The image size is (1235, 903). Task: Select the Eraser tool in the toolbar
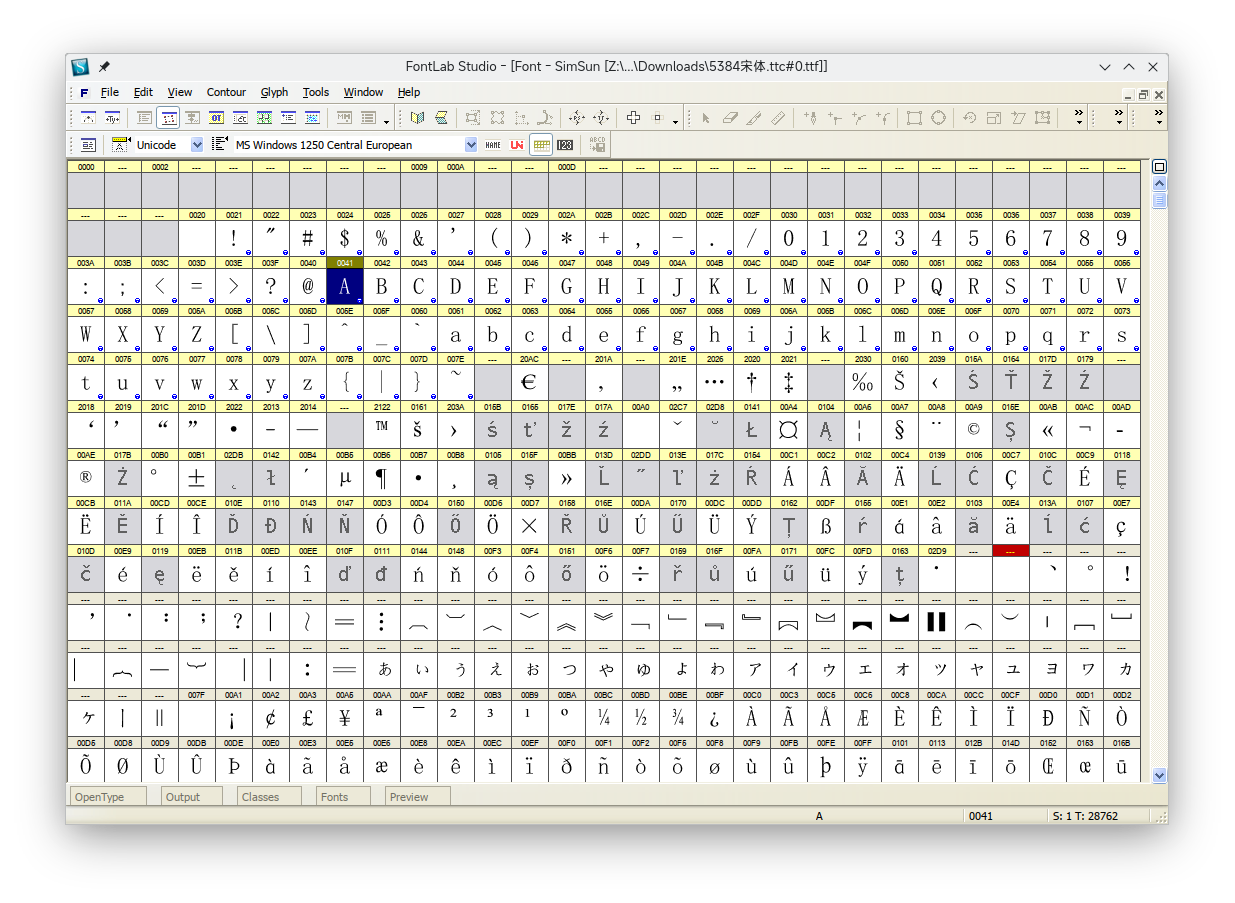[x=728, y=118]
